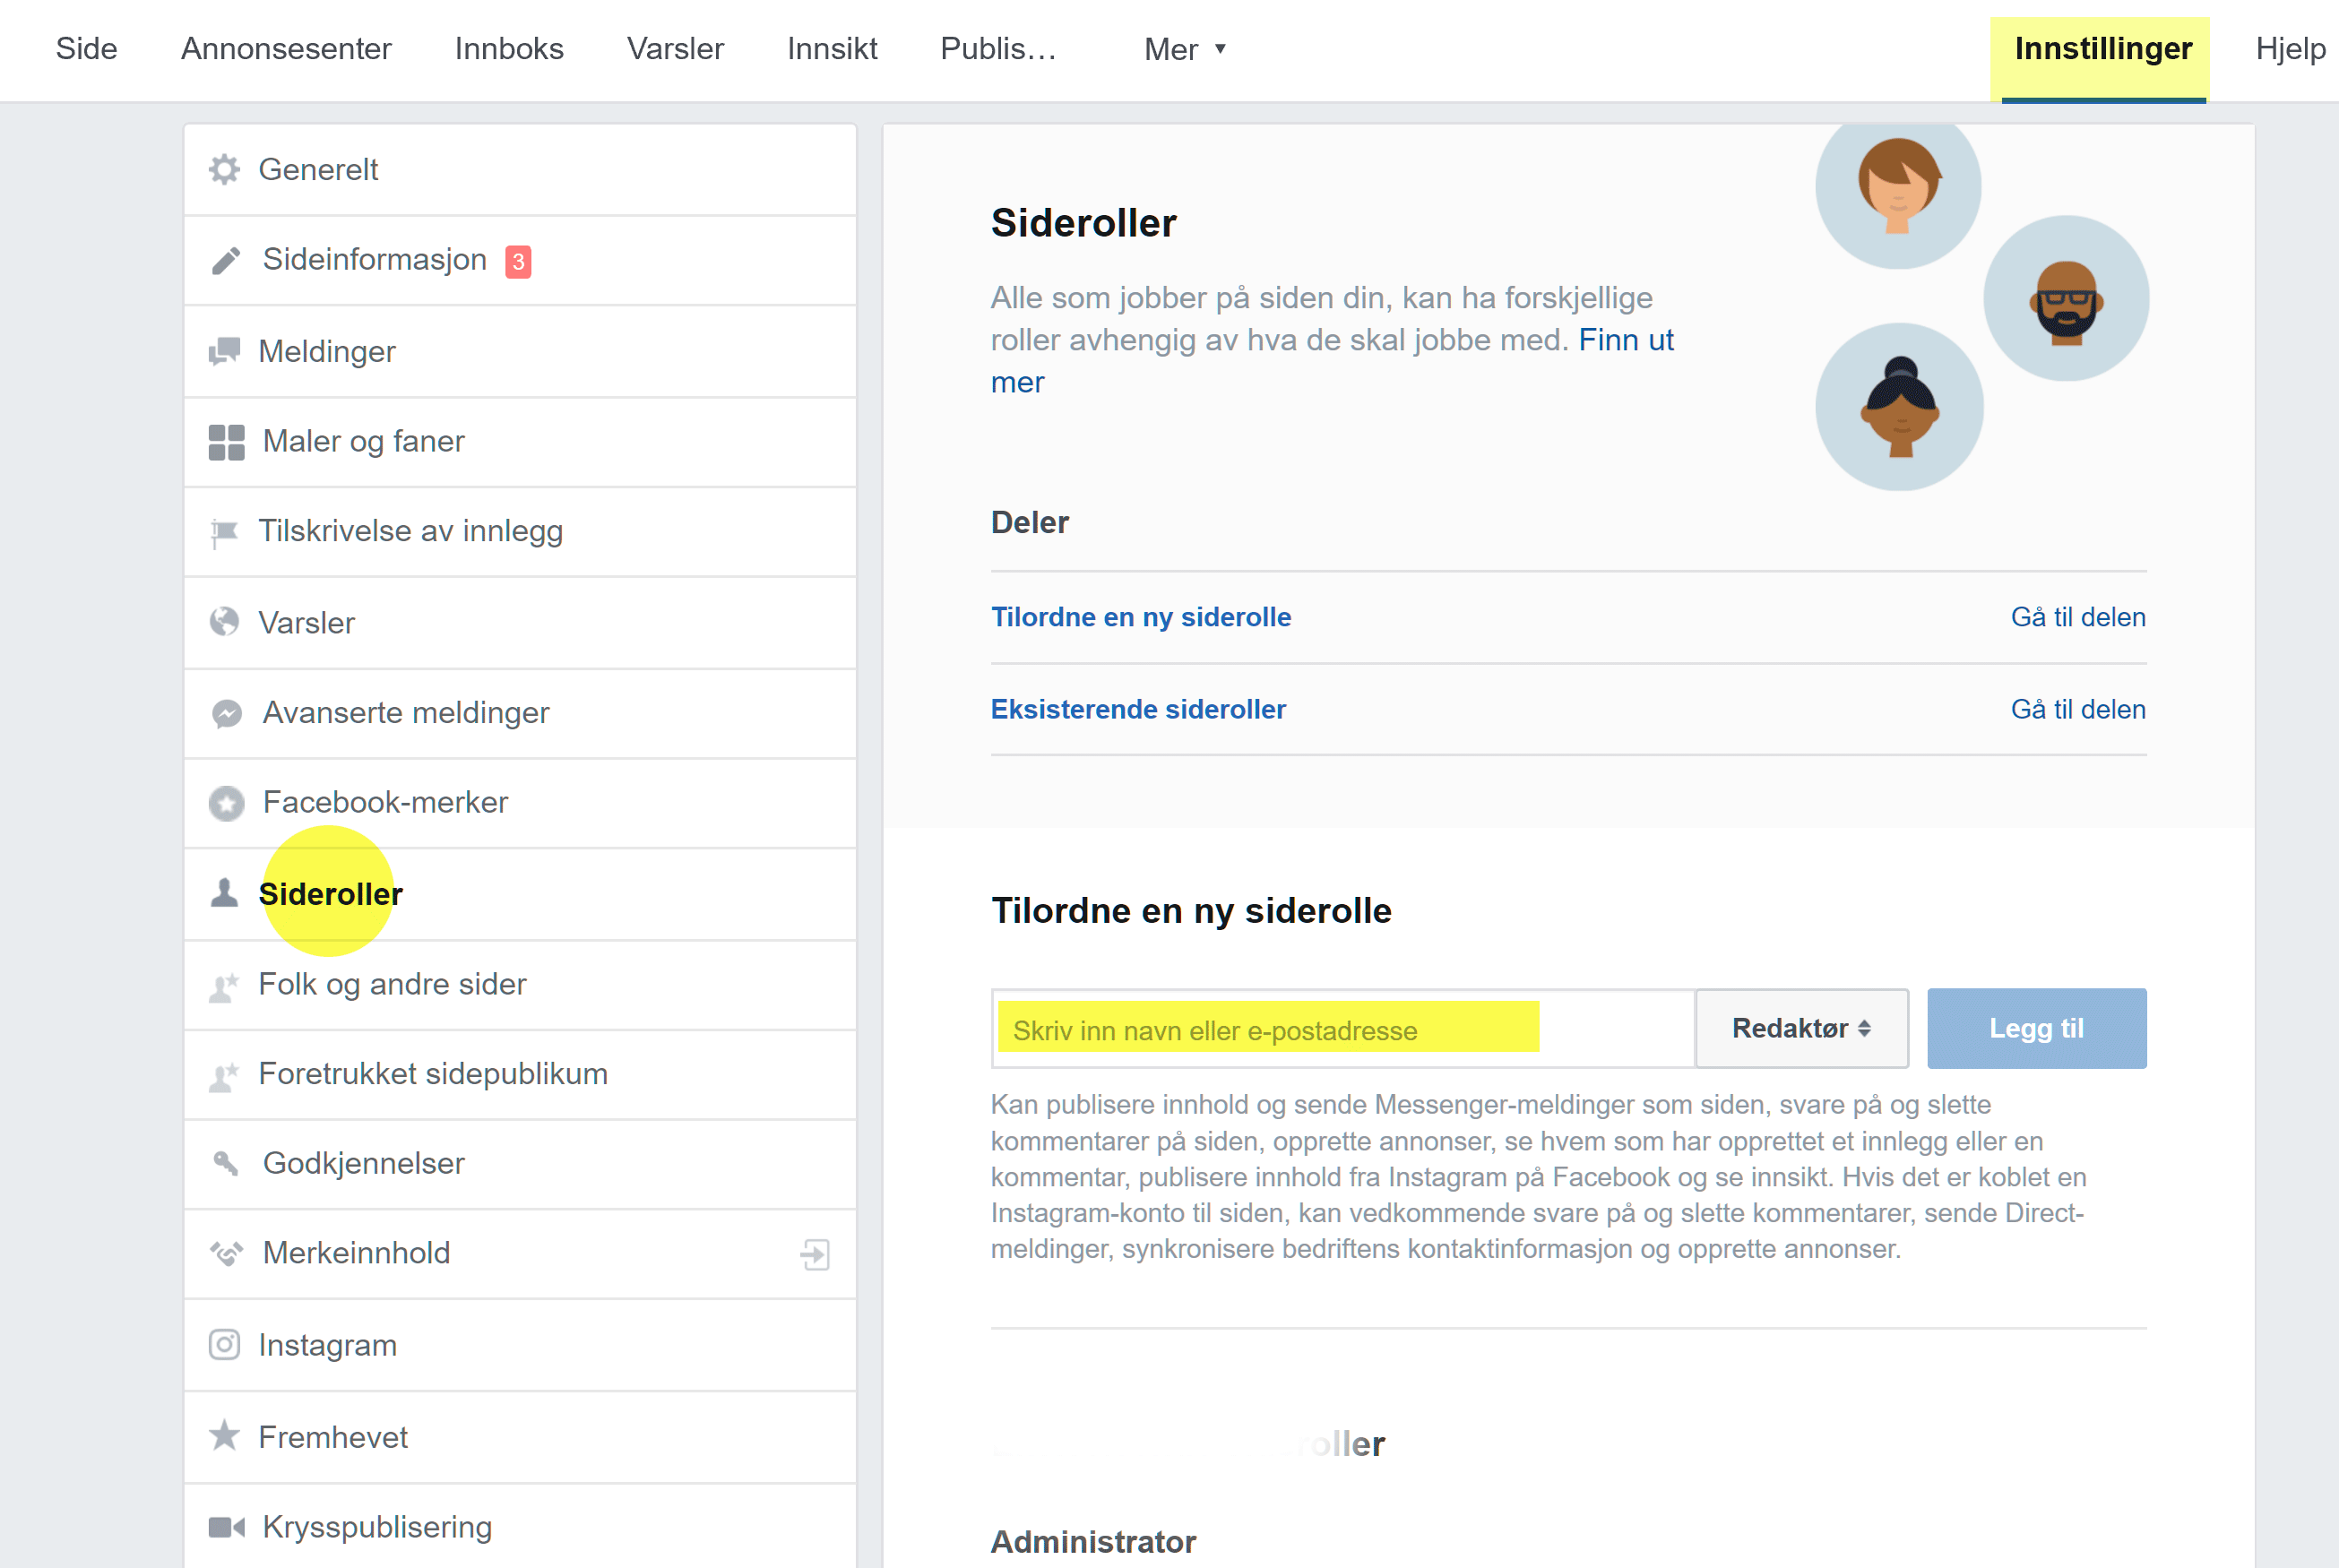
Task: Select Generelt in settings sidebar
Action: coord(520,169)
